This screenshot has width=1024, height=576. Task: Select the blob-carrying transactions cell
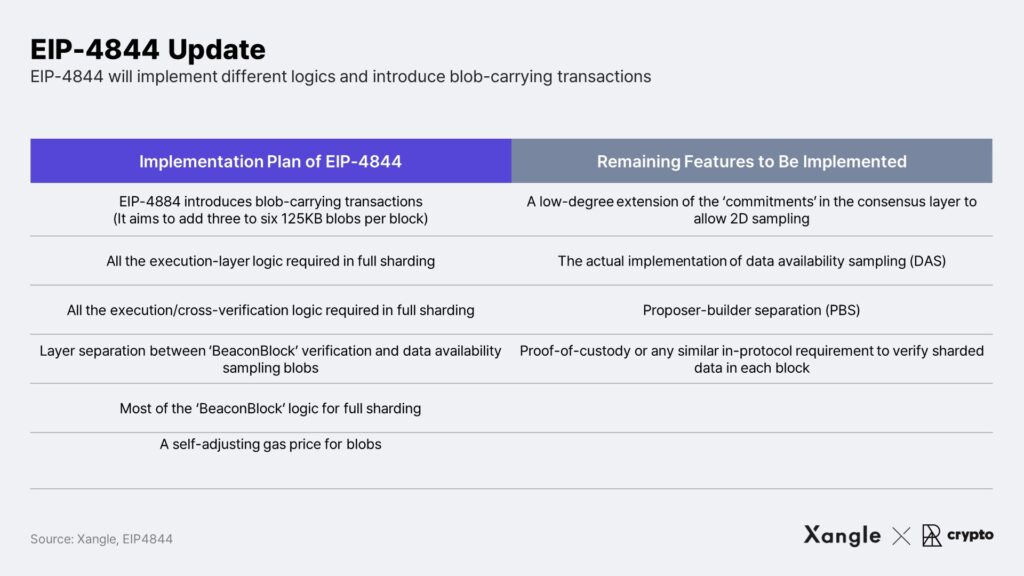point(270,210)
